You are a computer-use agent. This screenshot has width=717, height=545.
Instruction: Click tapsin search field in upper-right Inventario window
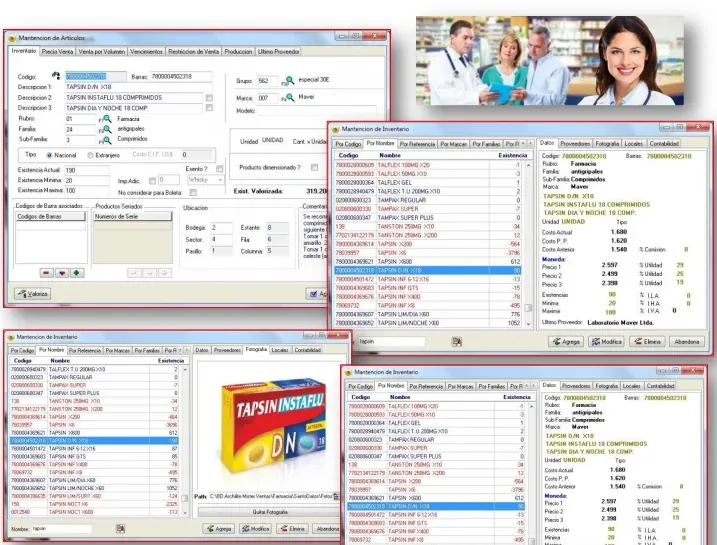coord(391,342)
